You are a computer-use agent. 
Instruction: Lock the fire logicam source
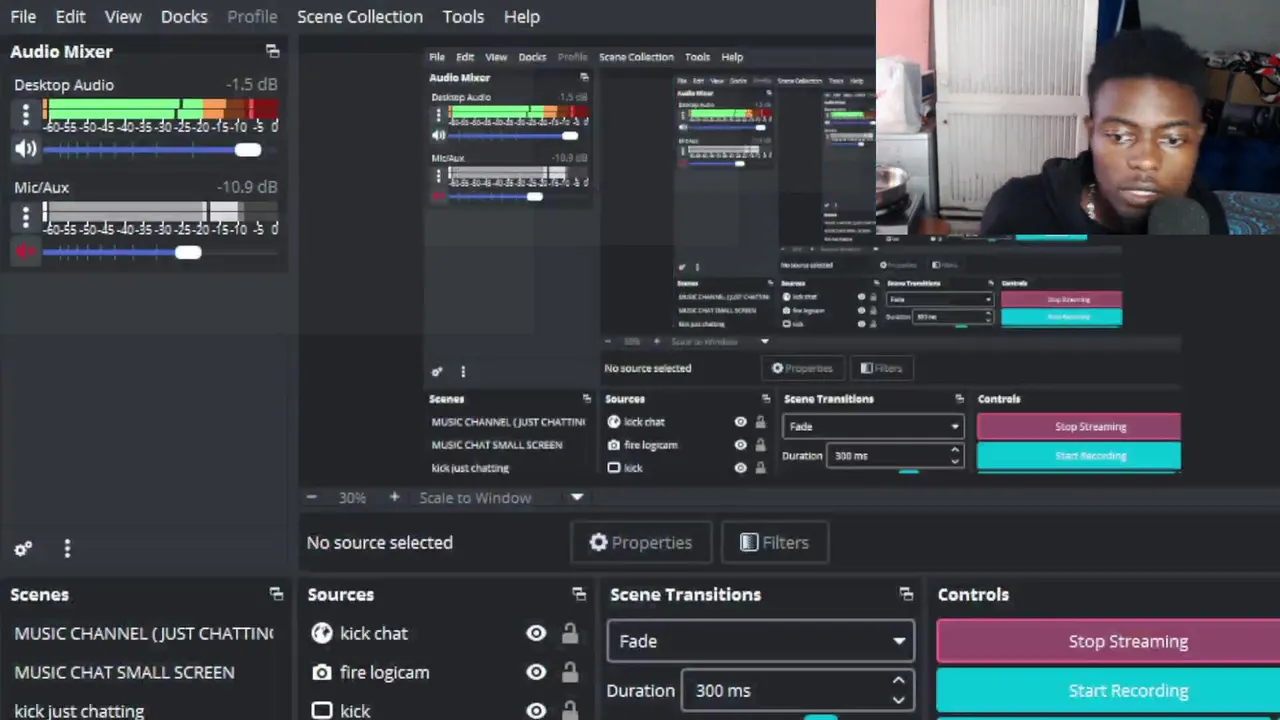[x=570, y=672]
